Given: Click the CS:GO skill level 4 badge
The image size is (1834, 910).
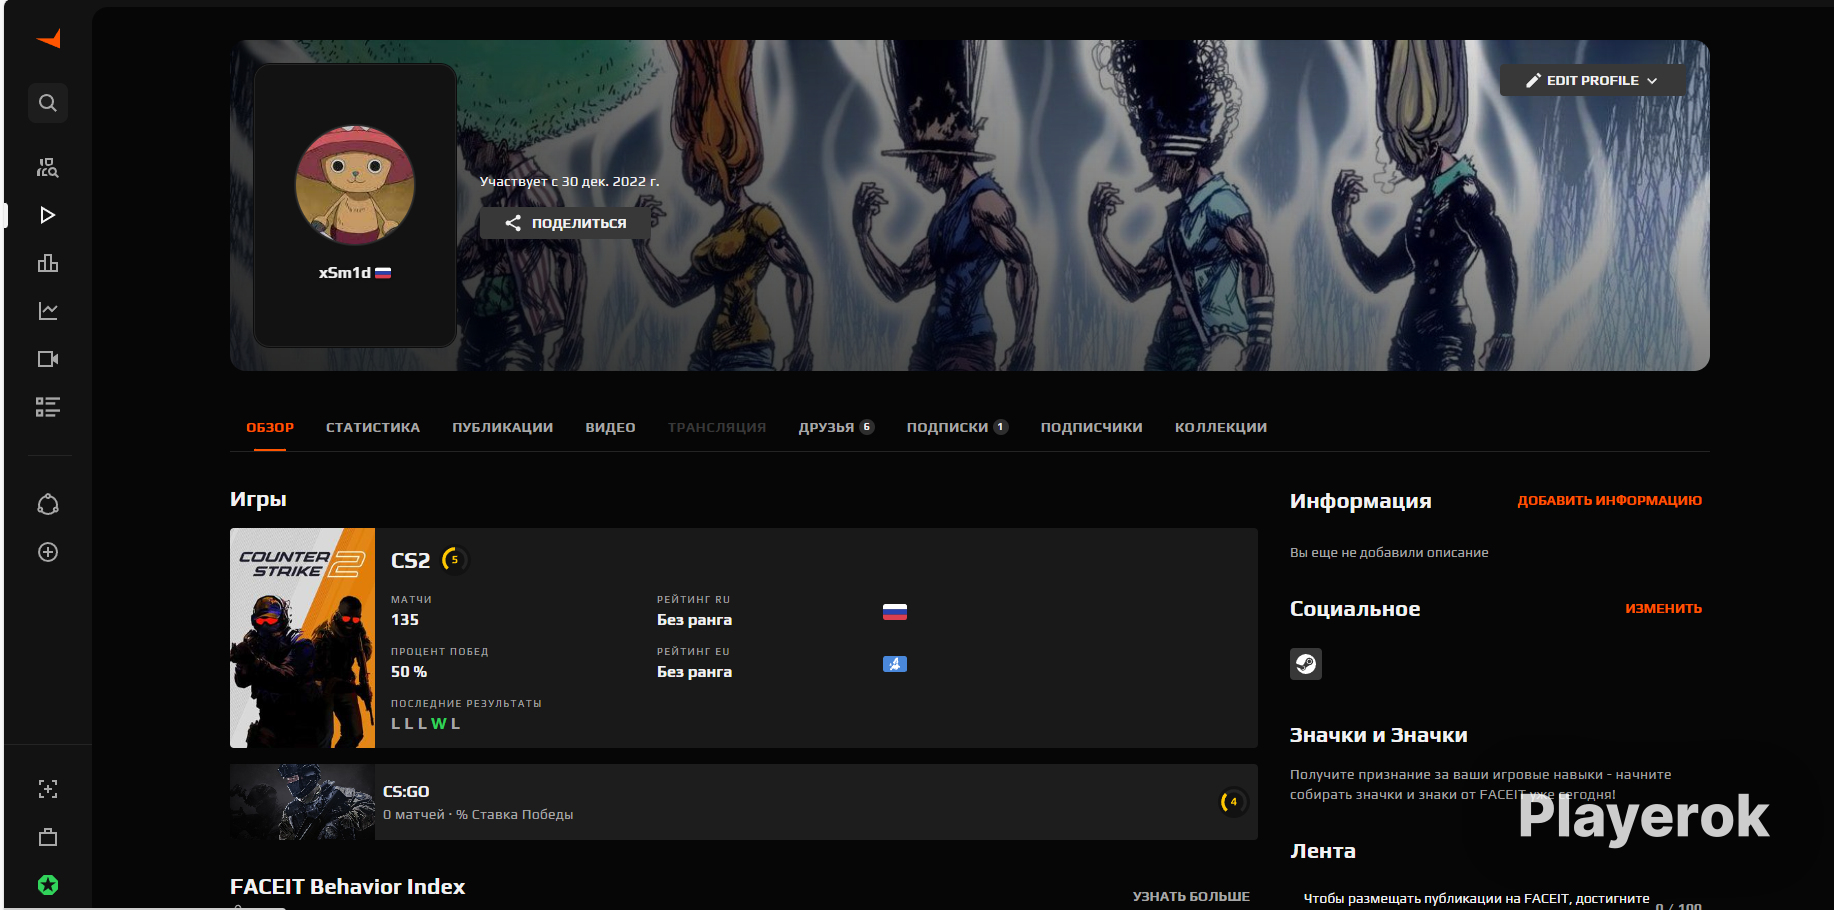Looking at the screenshot, I should point(1232,802).
